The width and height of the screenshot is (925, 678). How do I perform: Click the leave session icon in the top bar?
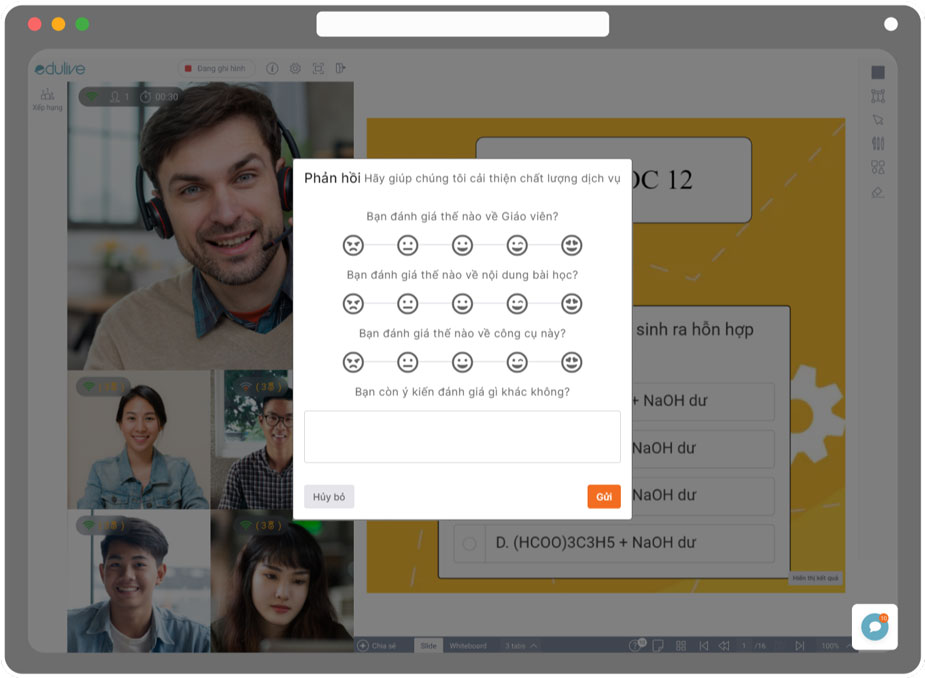coord(341,68)
